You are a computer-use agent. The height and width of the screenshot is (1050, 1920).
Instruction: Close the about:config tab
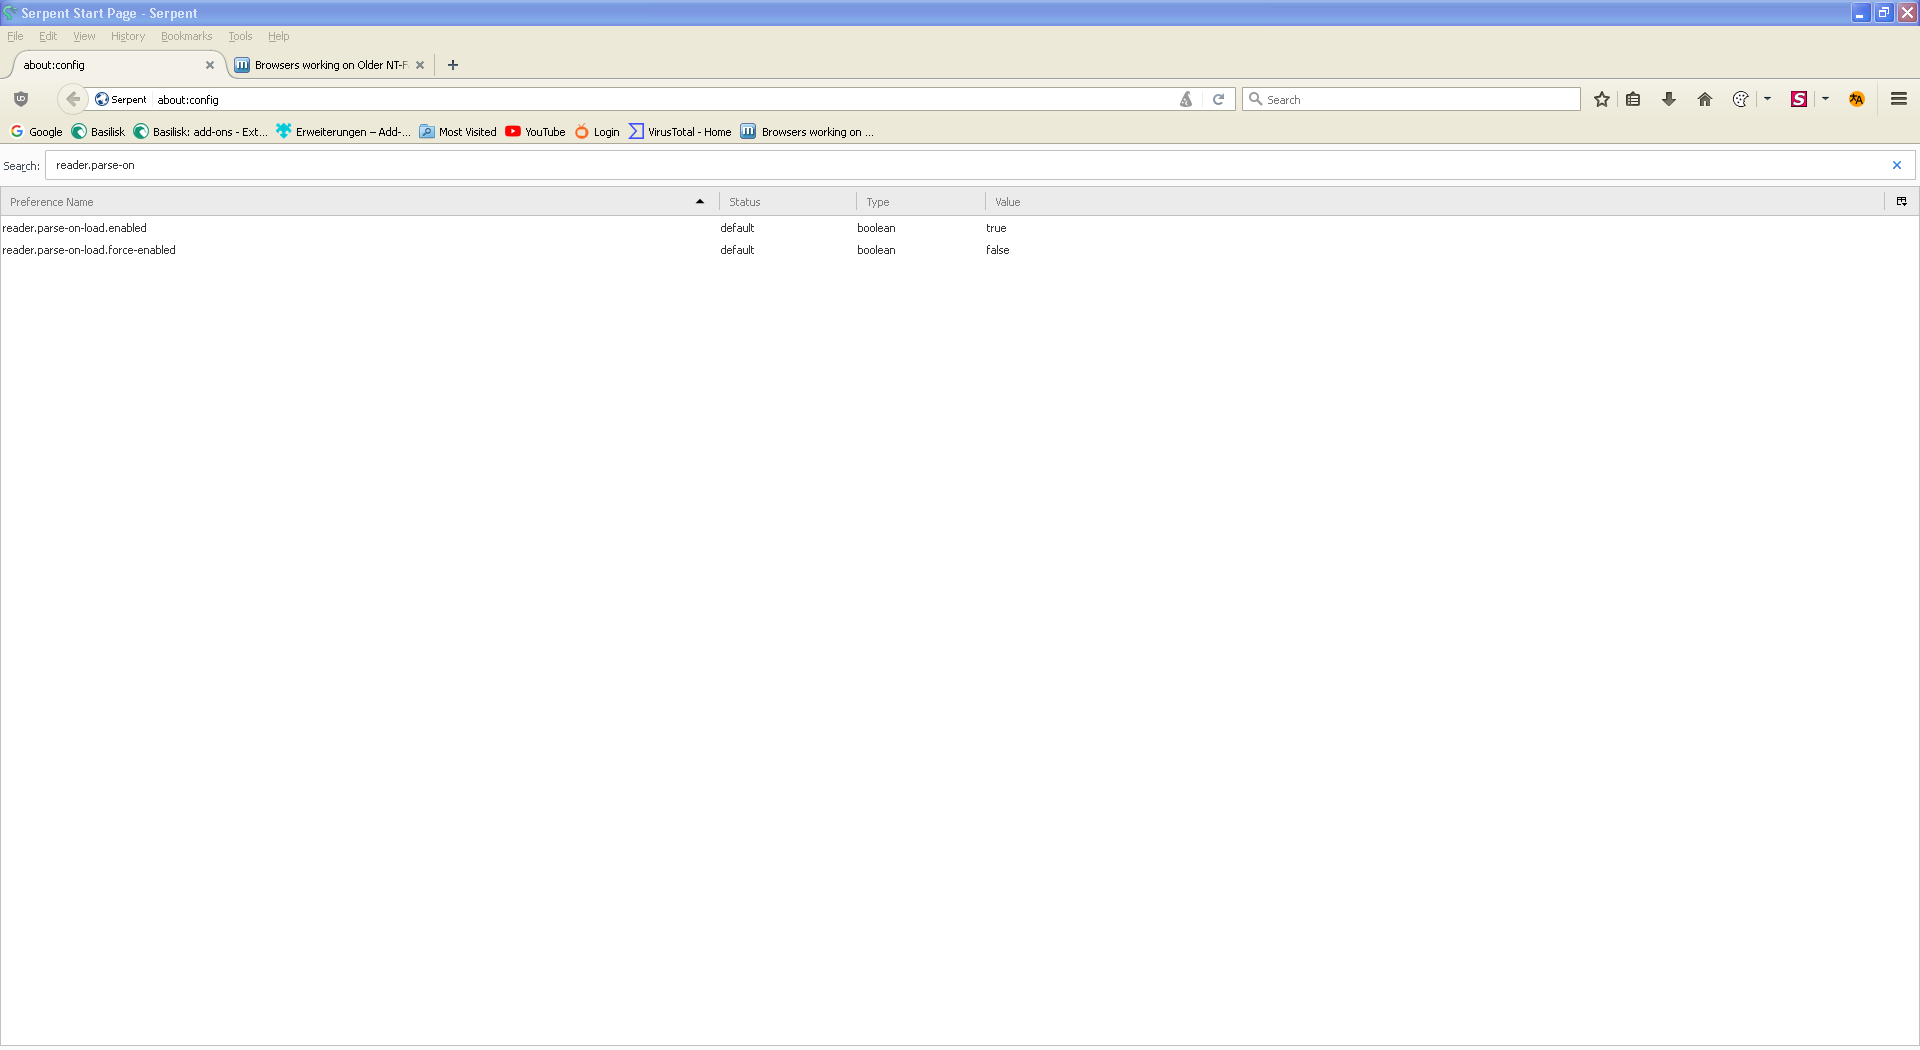(x=210, y=65)
